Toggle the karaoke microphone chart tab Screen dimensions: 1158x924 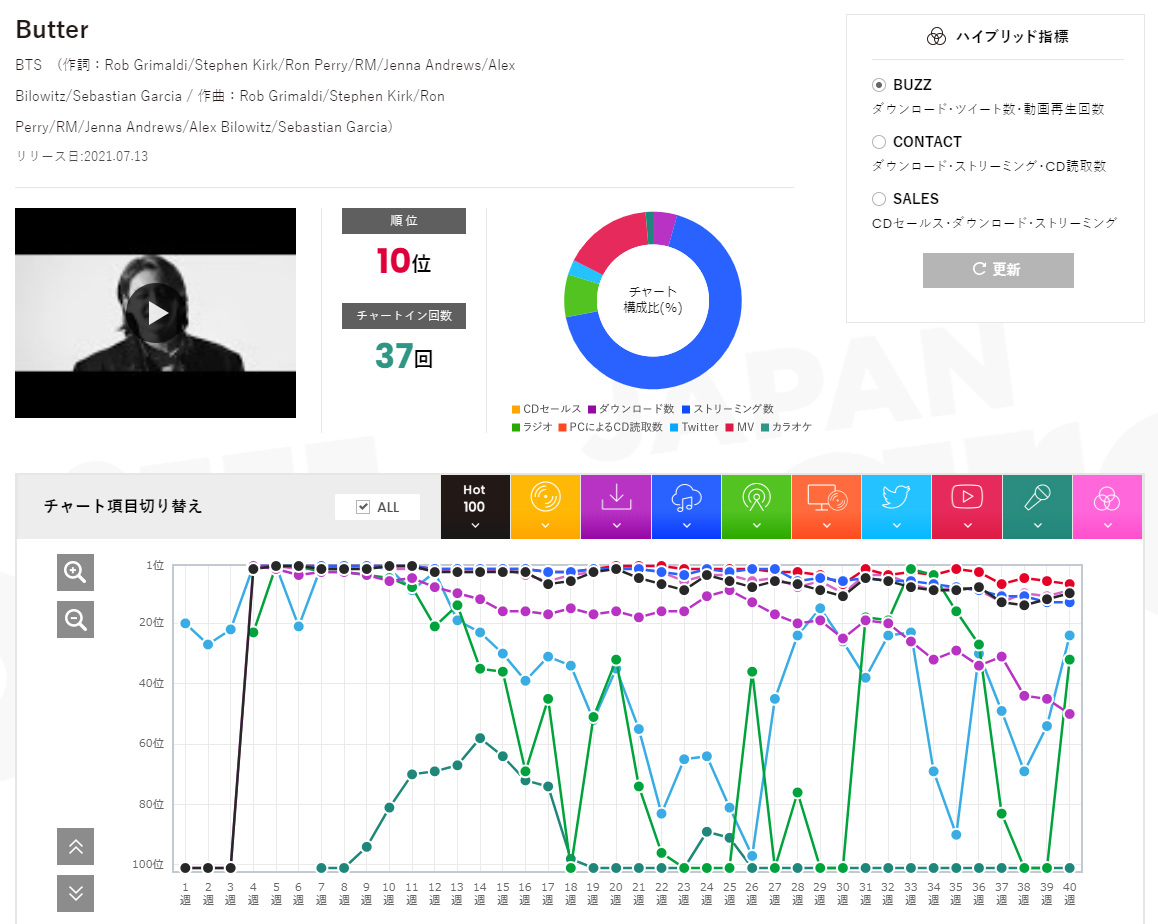(1037, 507)
